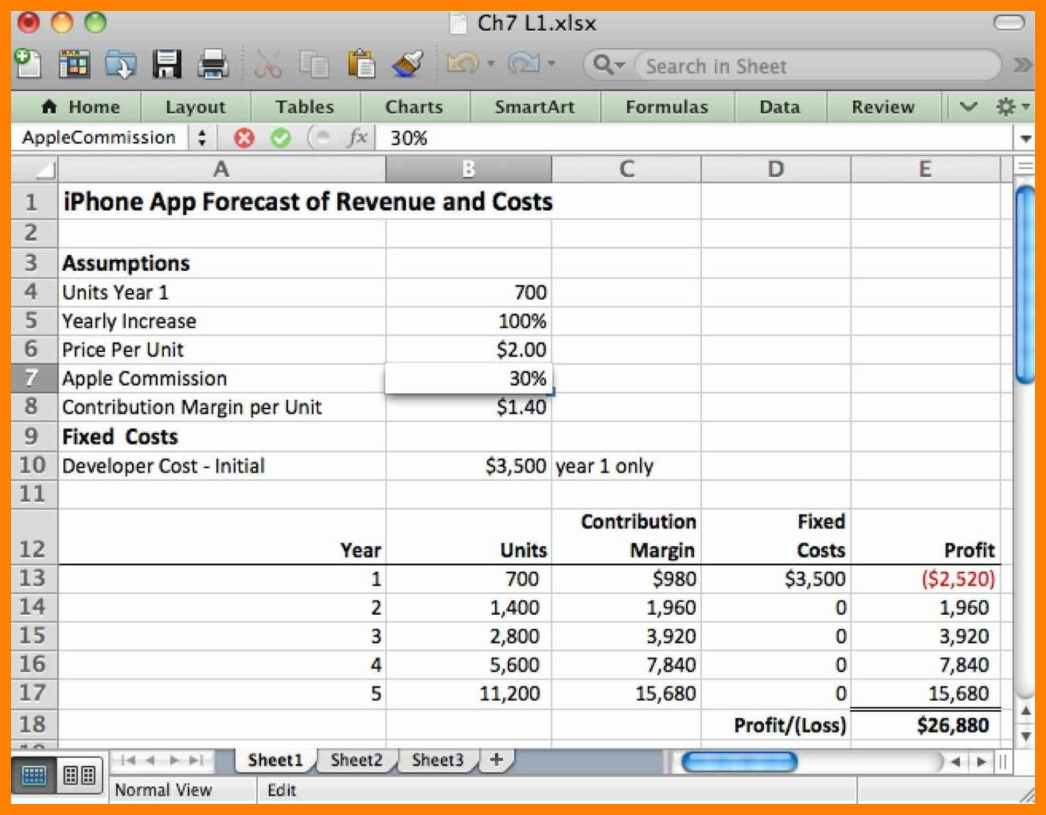Image resolution: width=1046 pixels, height=815 pixels.
Task: Jump to first sheet navigation arrow
Action: tap(127, 760)
